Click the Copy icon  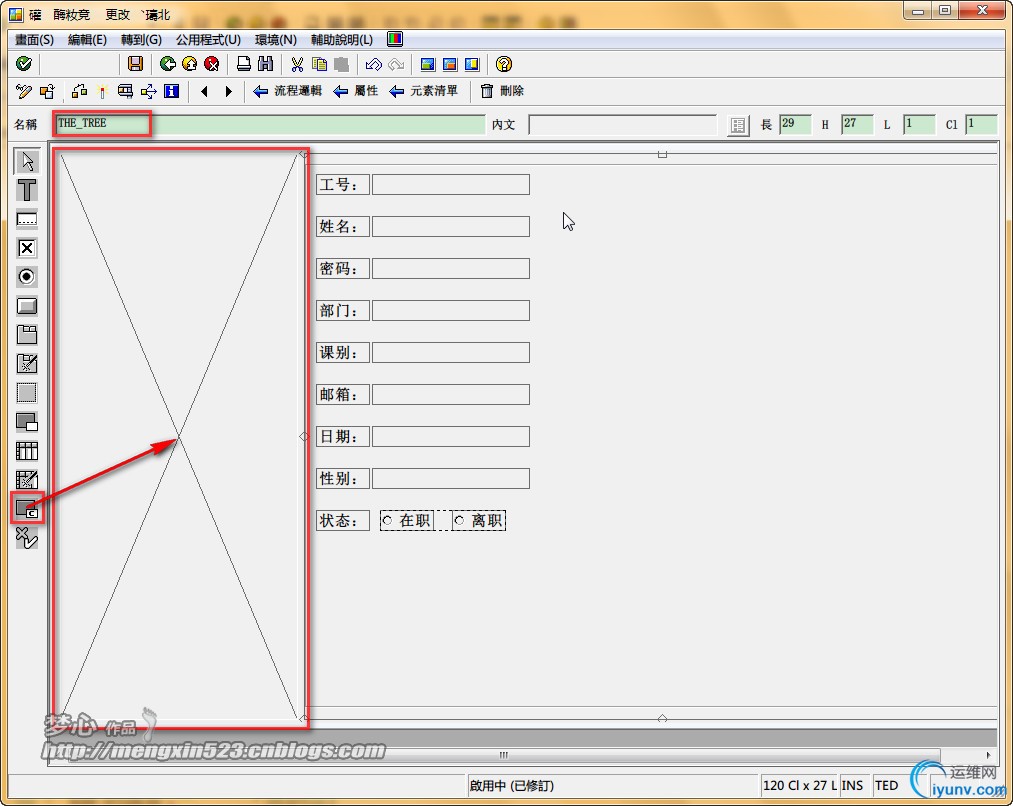click(x=319, y=63)
